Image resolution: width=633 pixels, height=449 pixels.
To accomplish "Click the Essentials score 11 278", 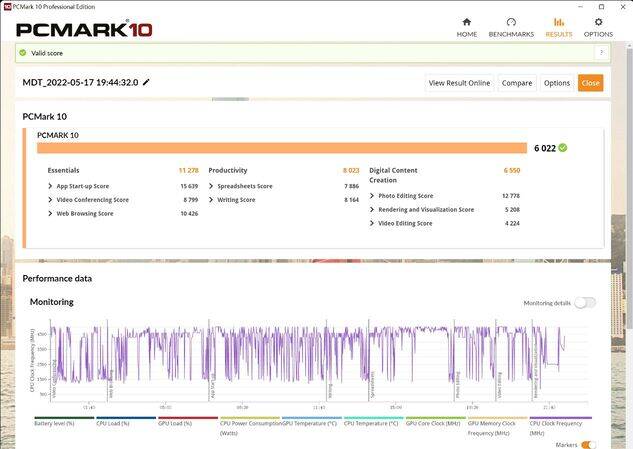I will tap(189, 170).
